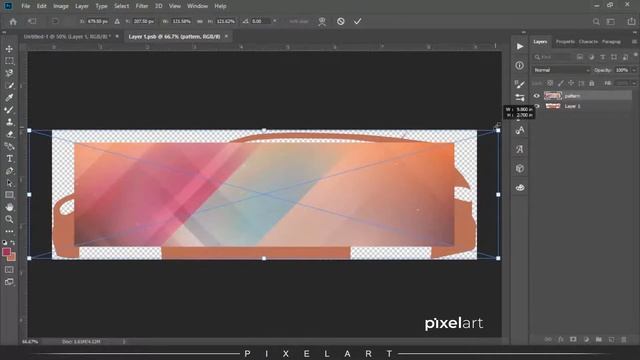Open the 3D panel cube icon

coord(520,168)
